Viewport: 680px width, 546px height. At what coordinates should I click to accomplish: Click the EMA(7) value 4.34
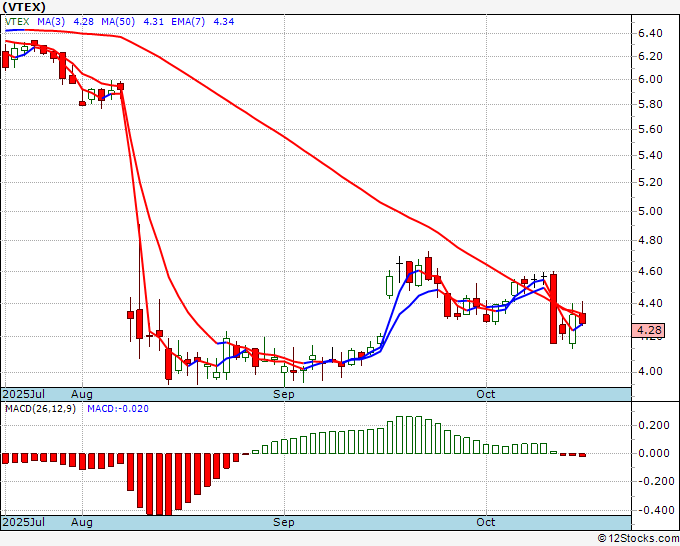(x=224, y=22)
